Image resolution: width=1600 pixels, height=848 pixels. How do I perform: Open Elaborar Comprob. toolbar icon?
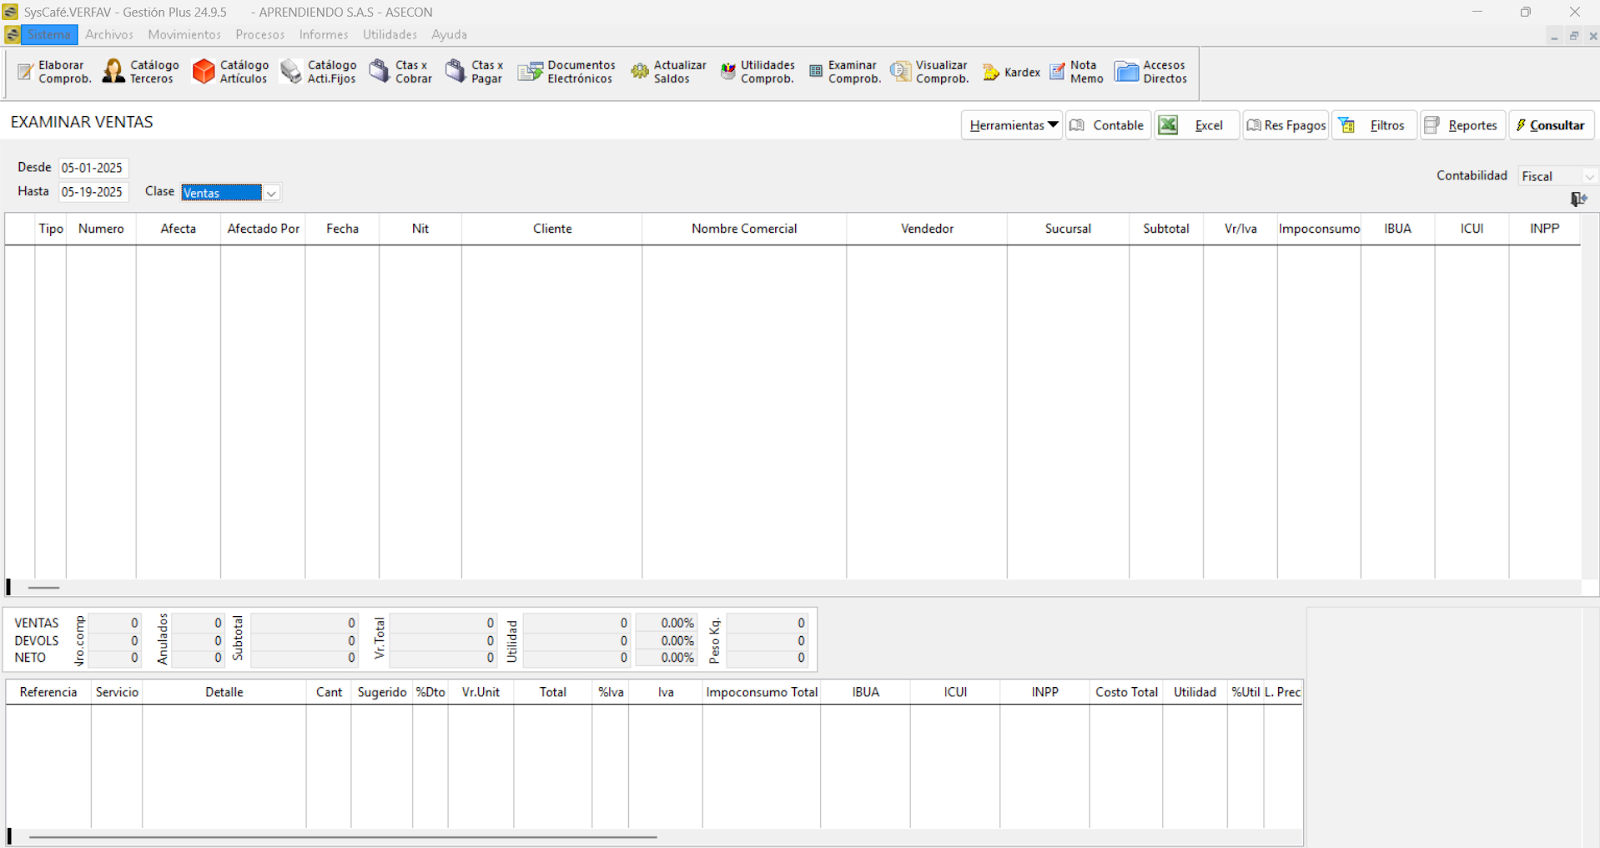click(x=27, y=72)
